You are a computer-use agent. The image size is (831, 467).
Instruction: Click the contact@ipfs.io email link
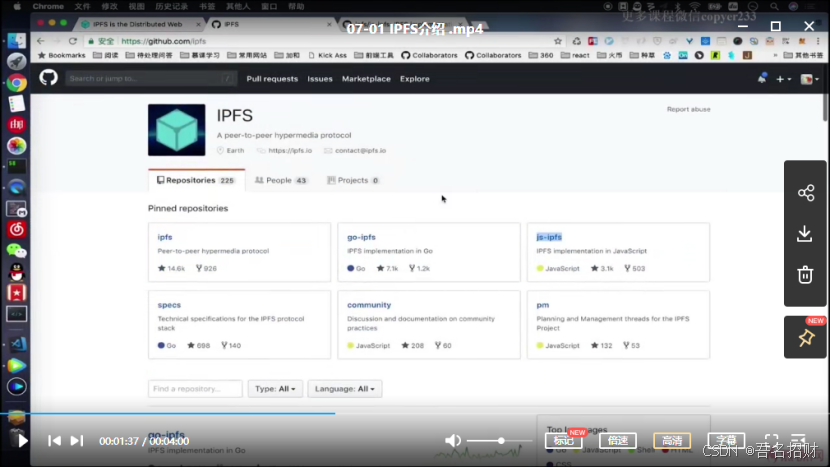pyautogui.click(x=360, y=151)
